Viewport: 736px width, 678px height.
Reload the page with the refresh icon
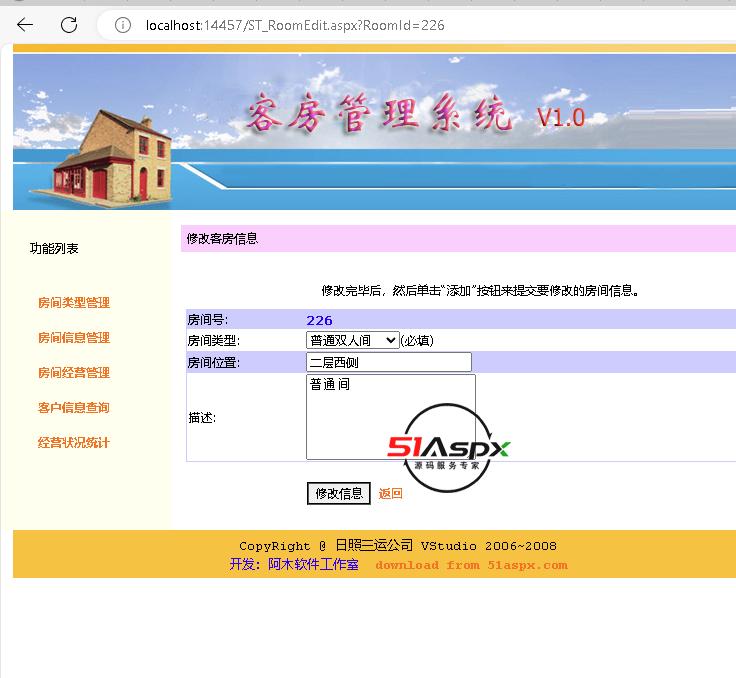(x=69, y=25)
